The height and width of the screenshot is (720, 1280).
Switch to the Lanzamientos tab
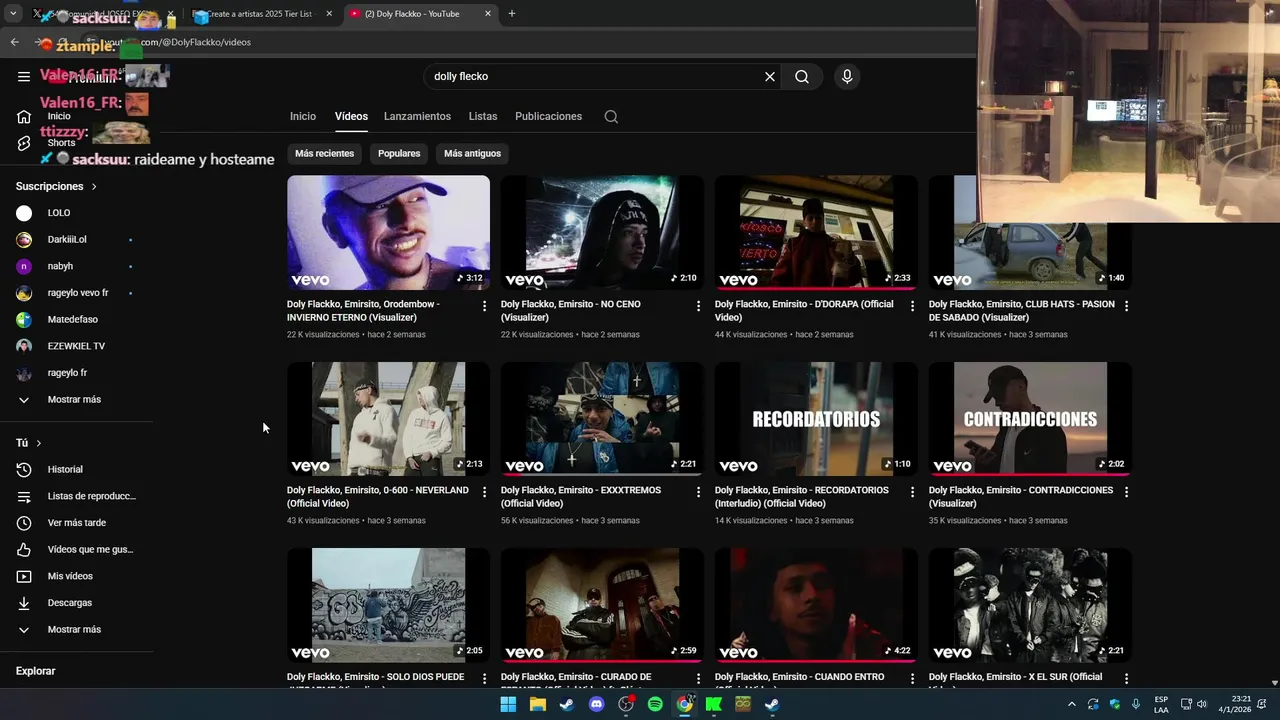417,116
